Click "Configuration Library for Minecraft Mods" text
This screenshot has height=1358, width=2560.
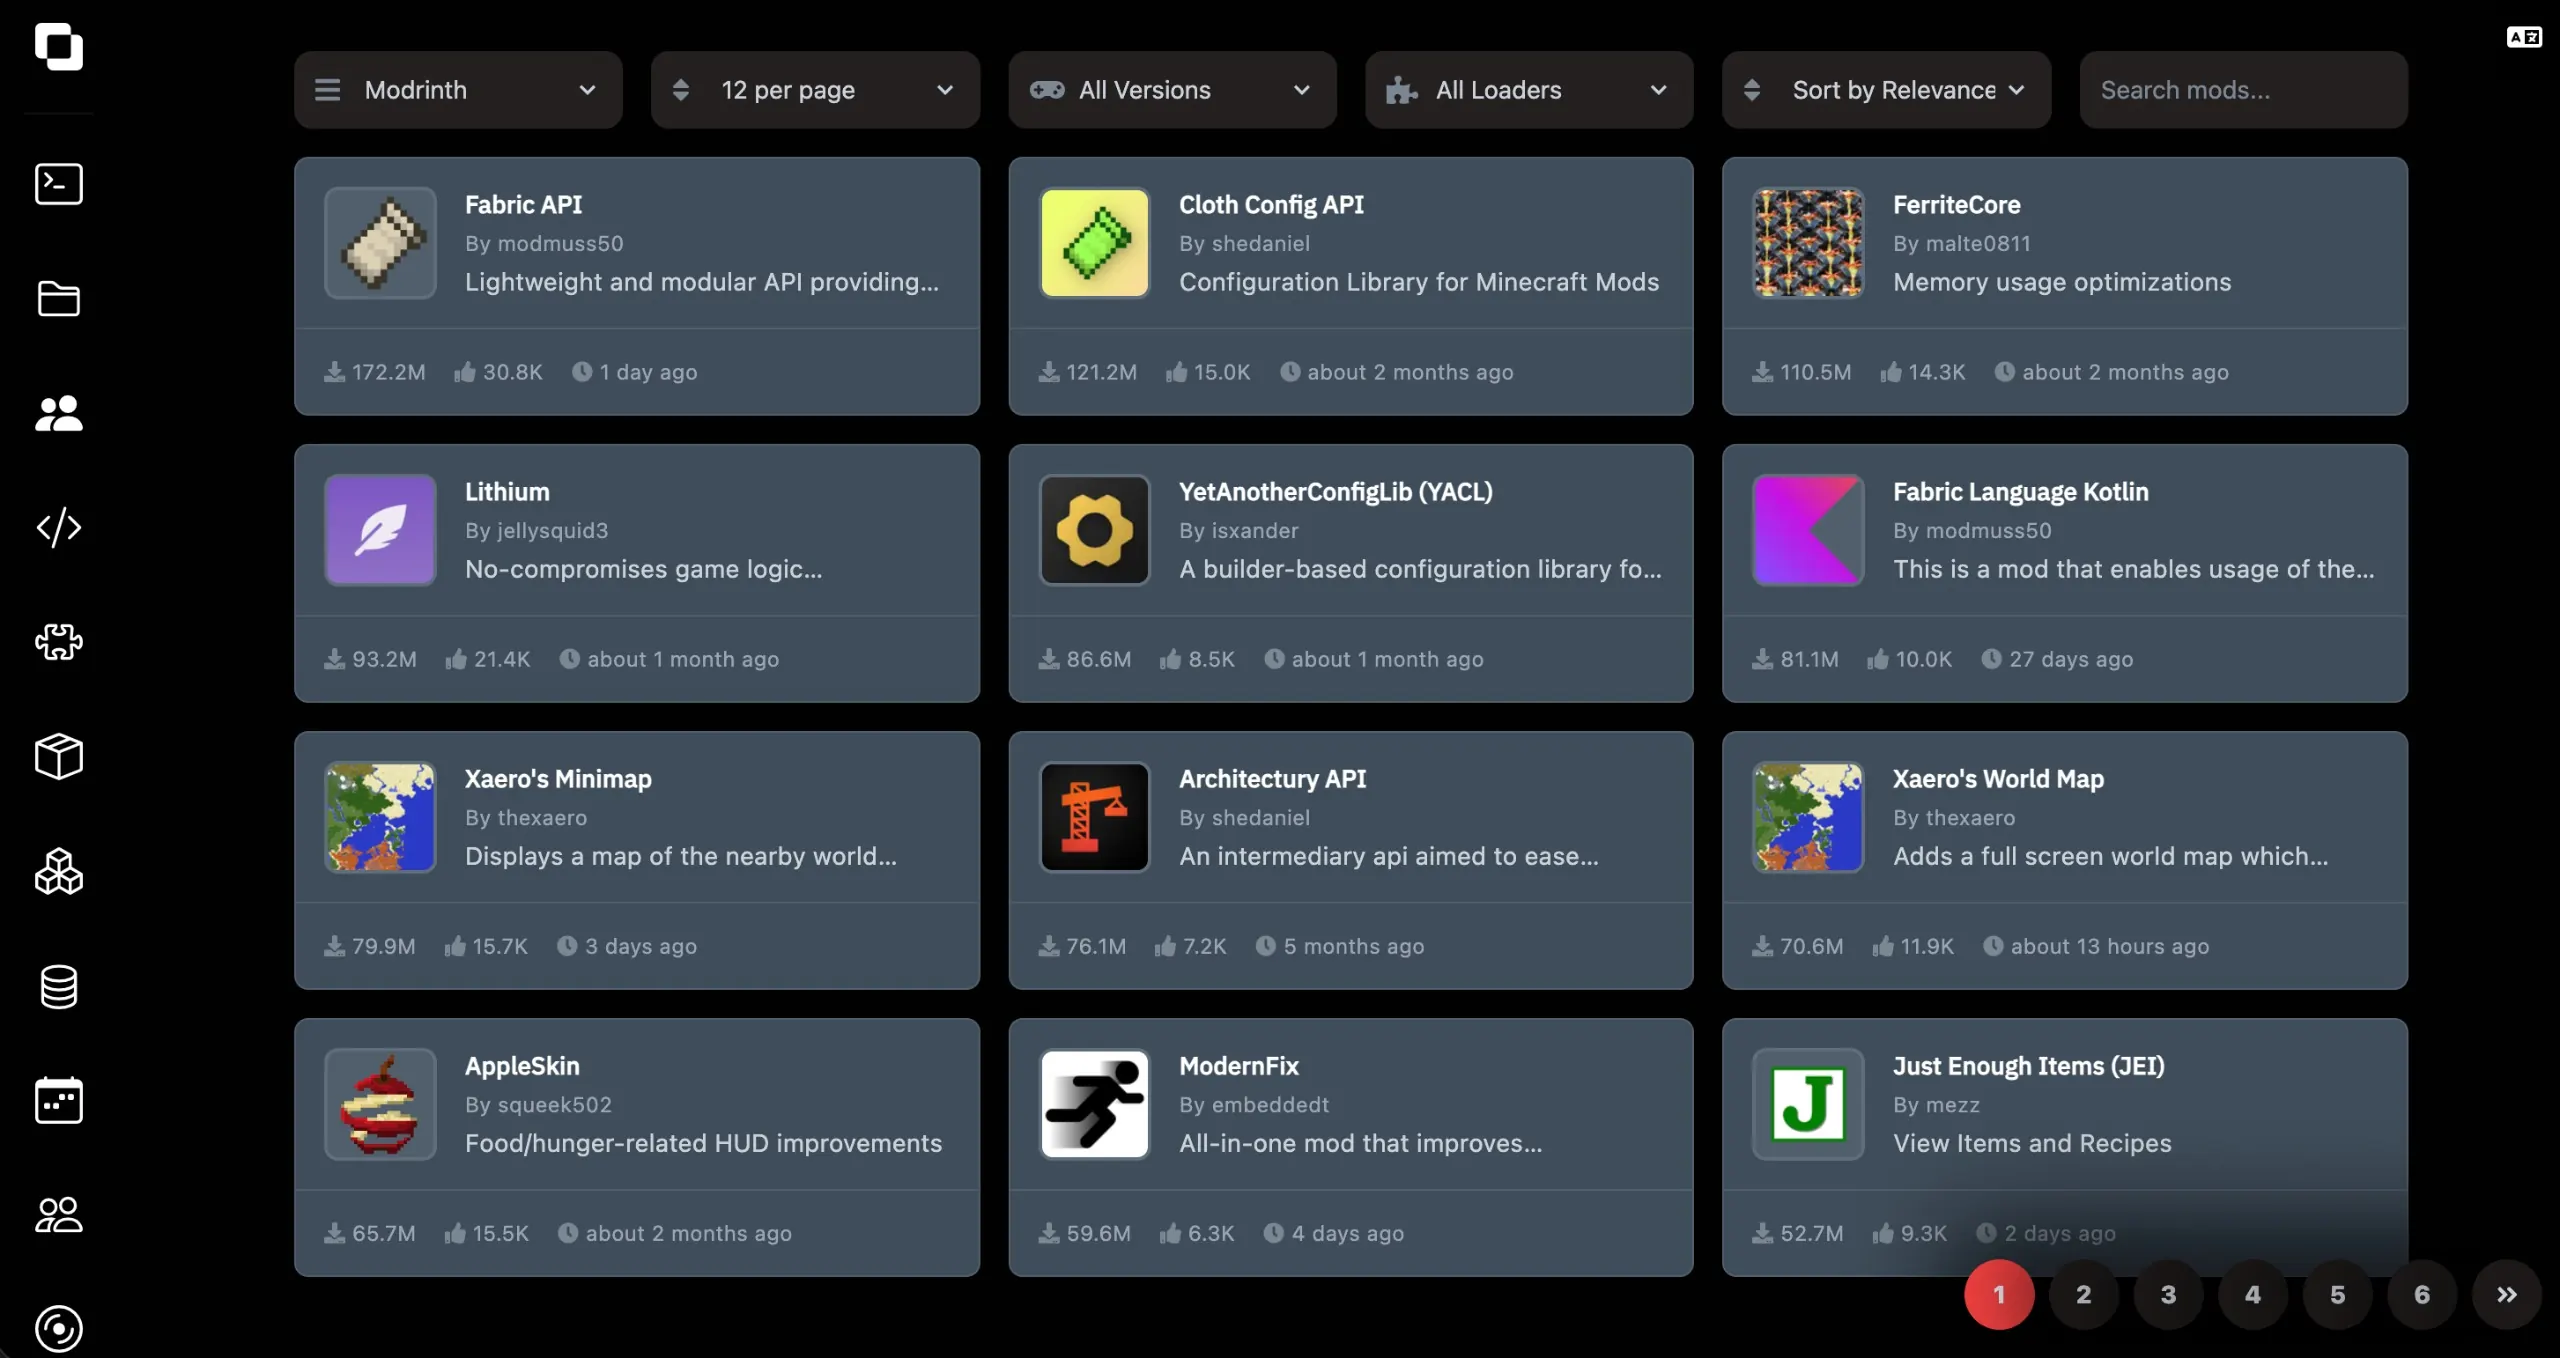(1418, 282)
